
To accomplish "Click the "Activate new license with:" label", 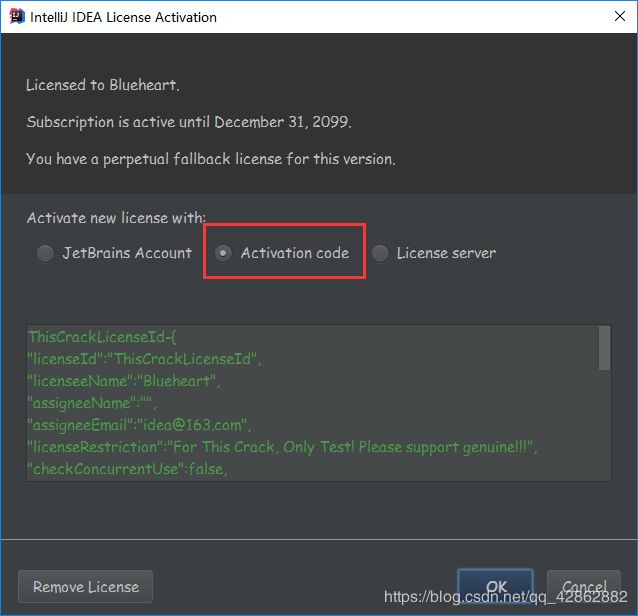I will 116,218.
